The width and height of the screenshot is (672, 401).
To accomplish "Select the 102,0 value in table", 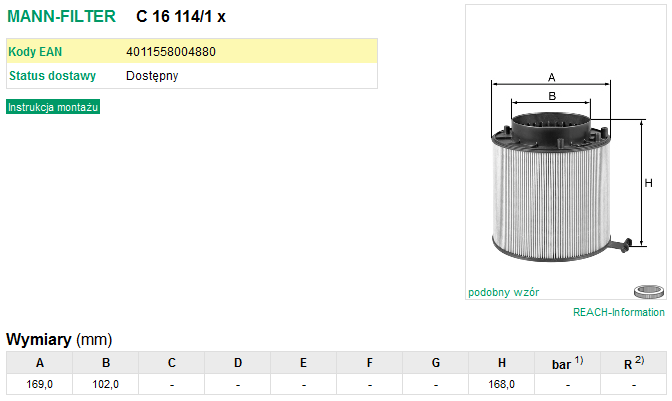I will click(105, 384).
